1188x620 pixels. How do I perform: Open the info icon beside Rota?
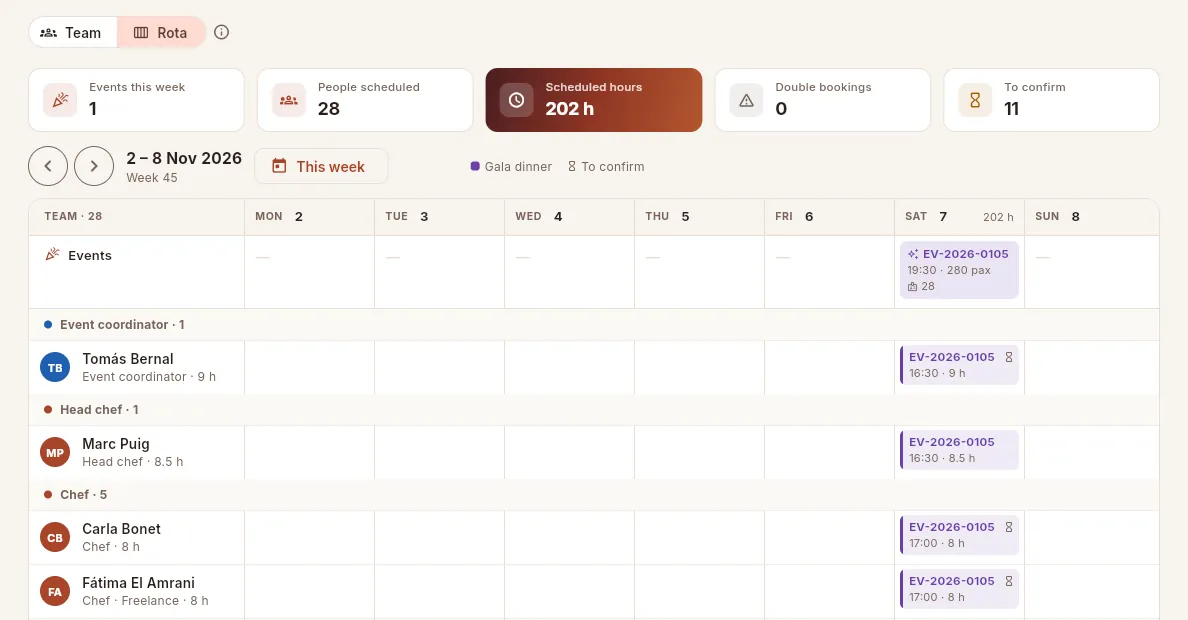pyautogui.click(x=221, y=33)
